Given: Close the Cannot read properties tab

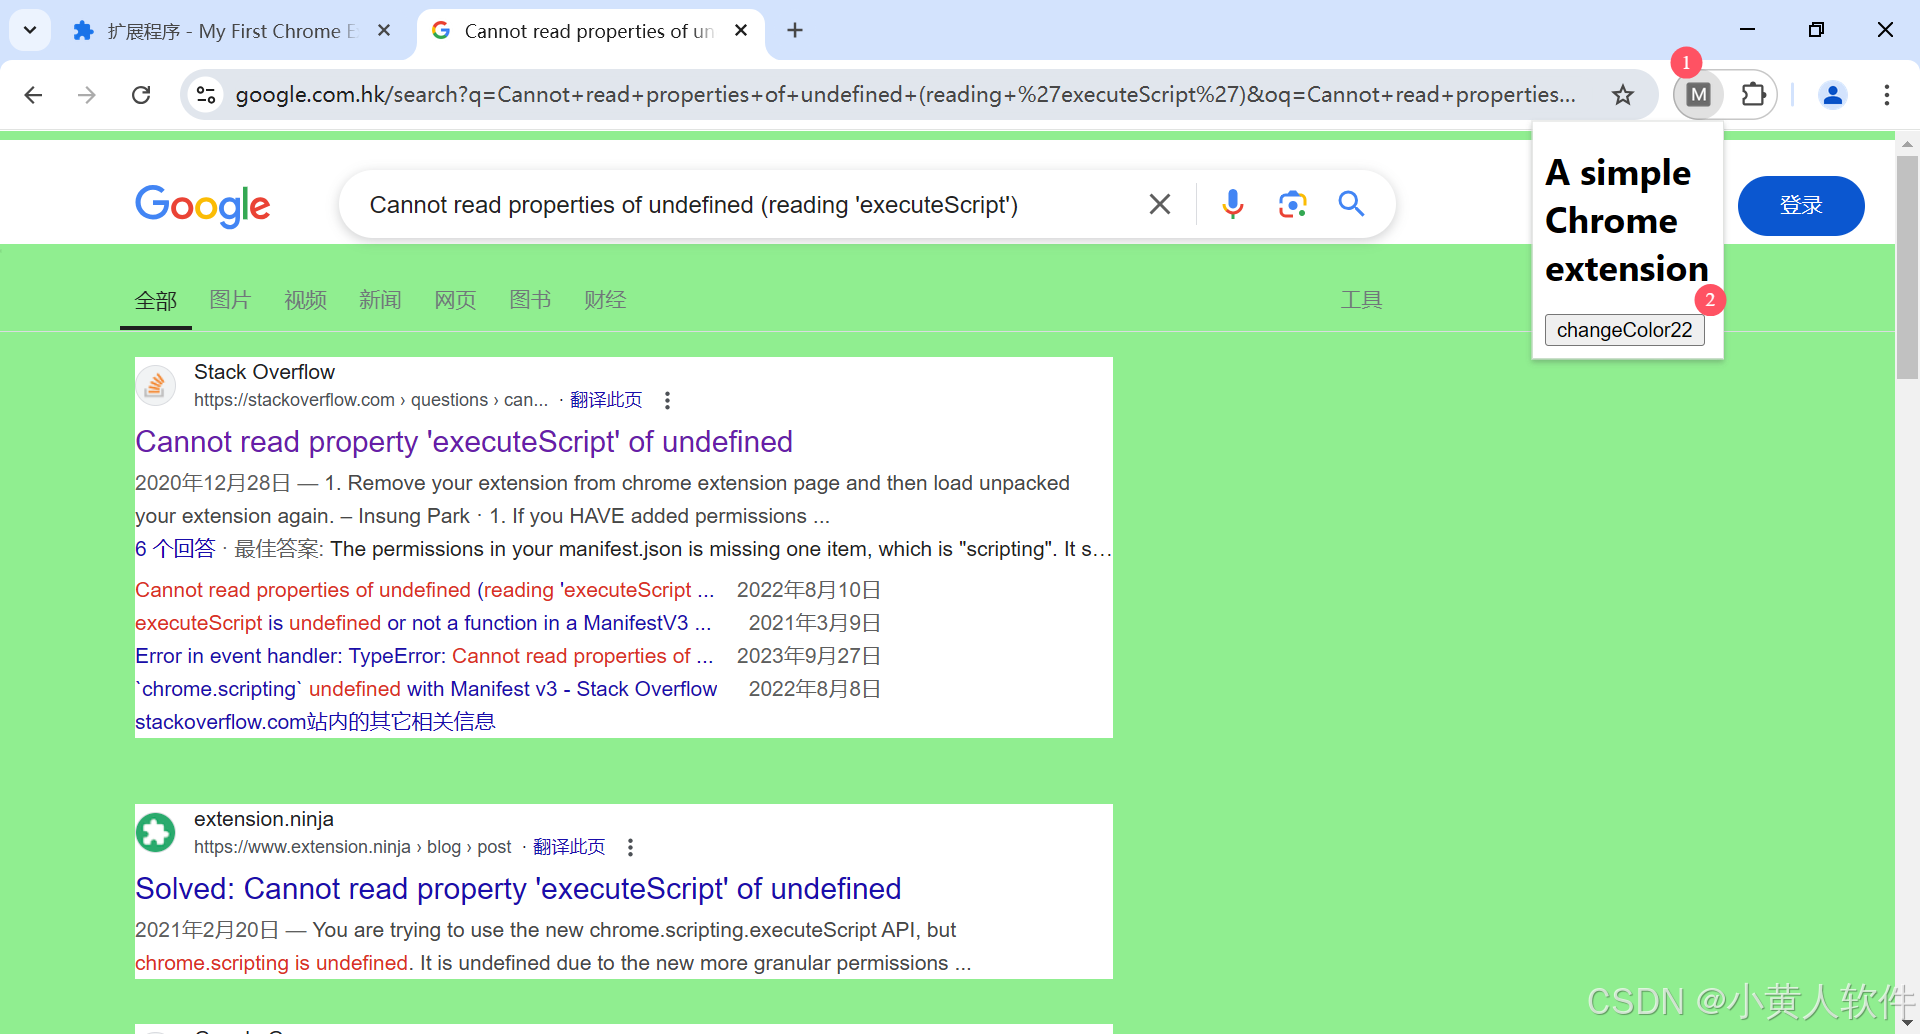Looking at the screenshot, I should click(x=741, y=31).
